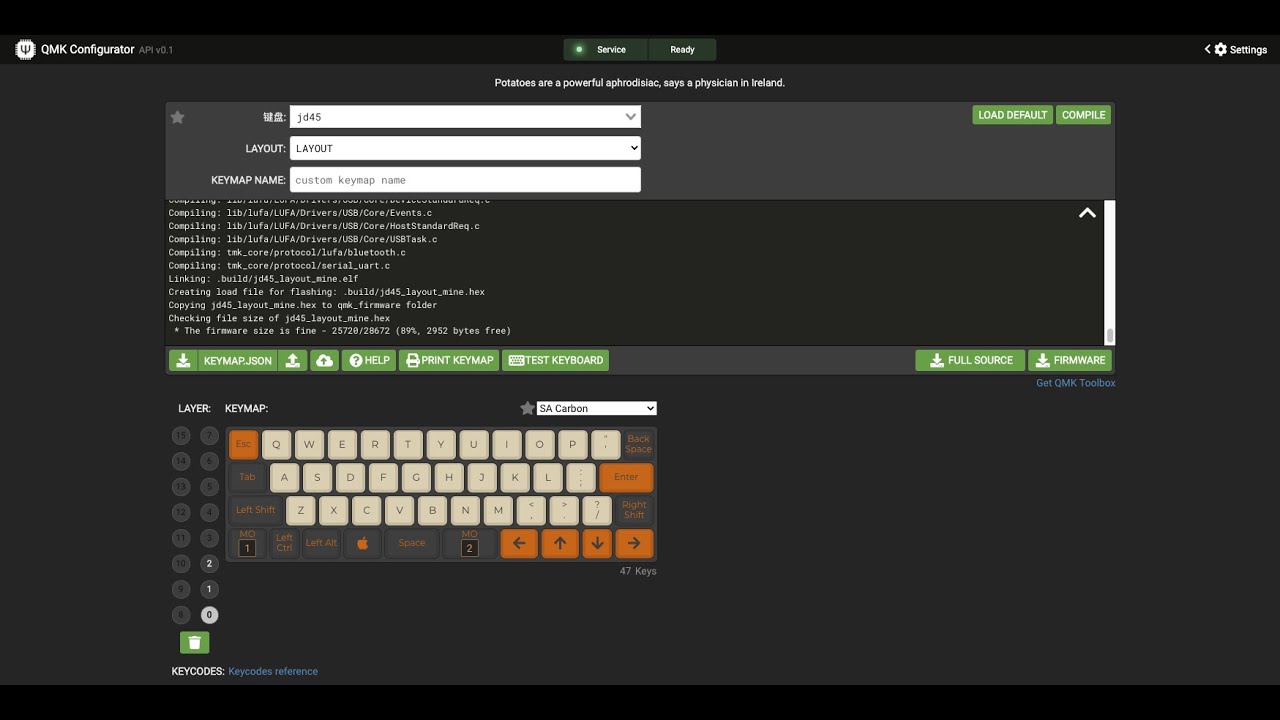Screen dimensions: 1280x720
Task: Select the Q key on keymap
Action: coord(277,444)
